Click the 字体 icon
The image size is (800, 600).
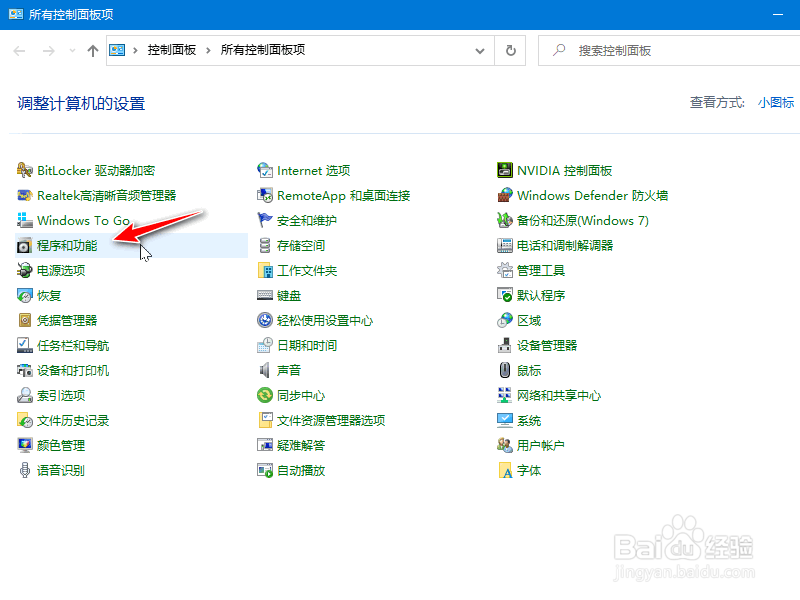tap(505, 470)
